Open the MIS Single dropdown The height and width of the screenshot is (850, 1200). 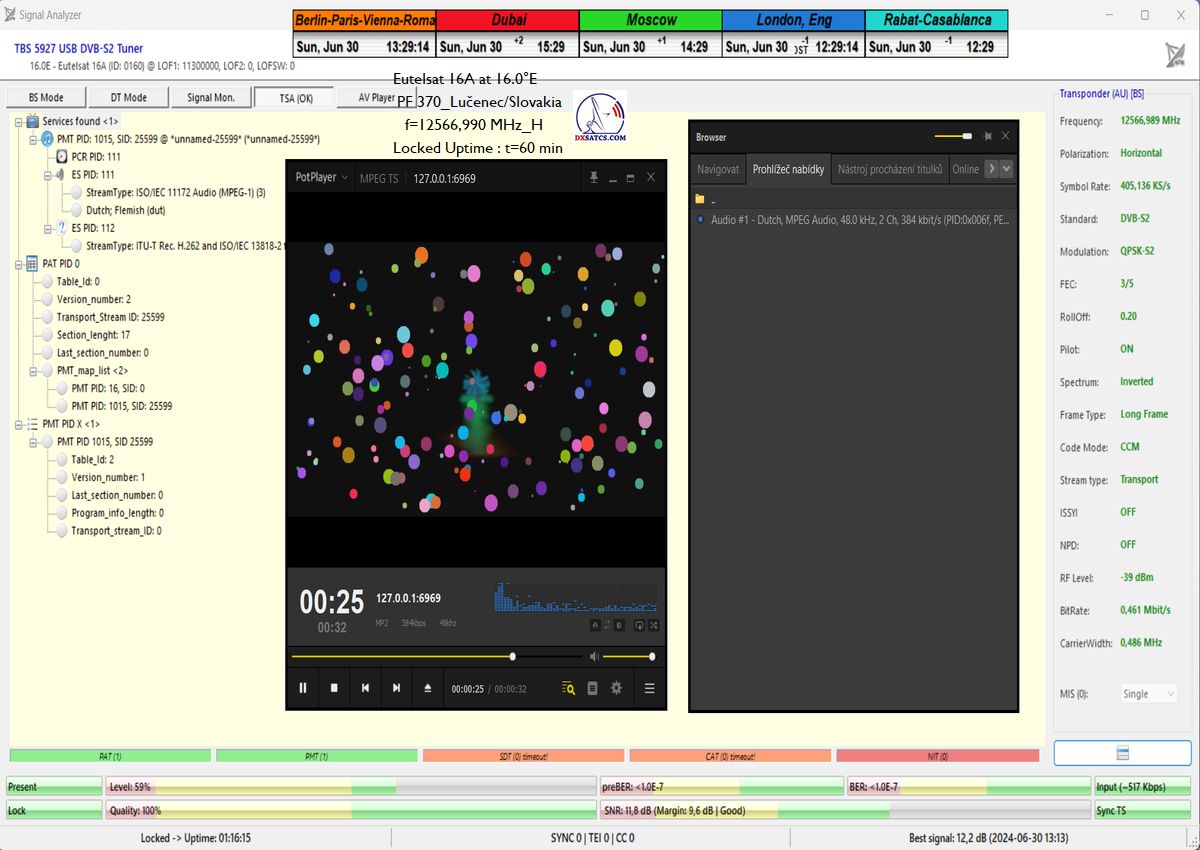[1148, 694]
